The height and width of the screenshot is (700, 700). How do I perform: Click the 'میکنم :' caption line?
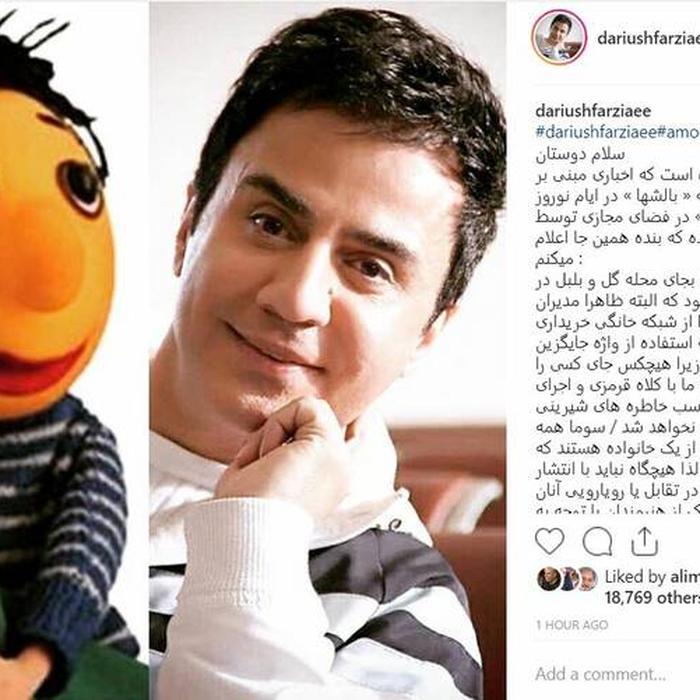(559, 260)
